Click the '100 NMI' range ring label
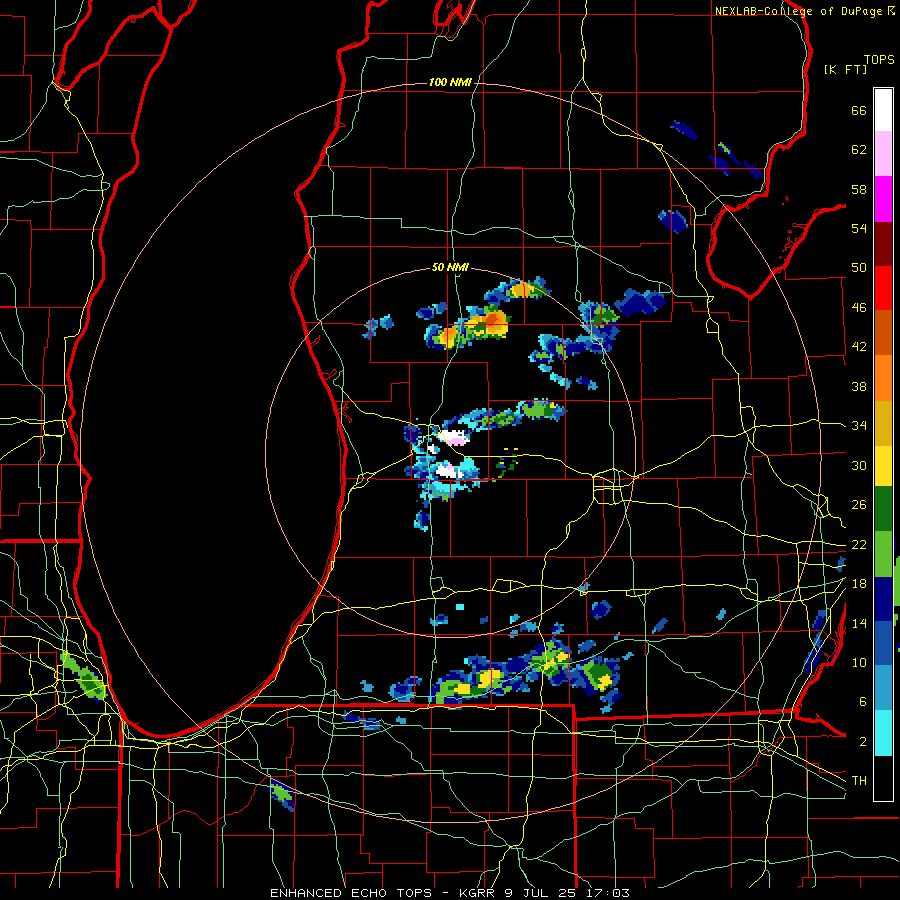The width and height of the screenshot is (900, 900). (x=450, y=83)
